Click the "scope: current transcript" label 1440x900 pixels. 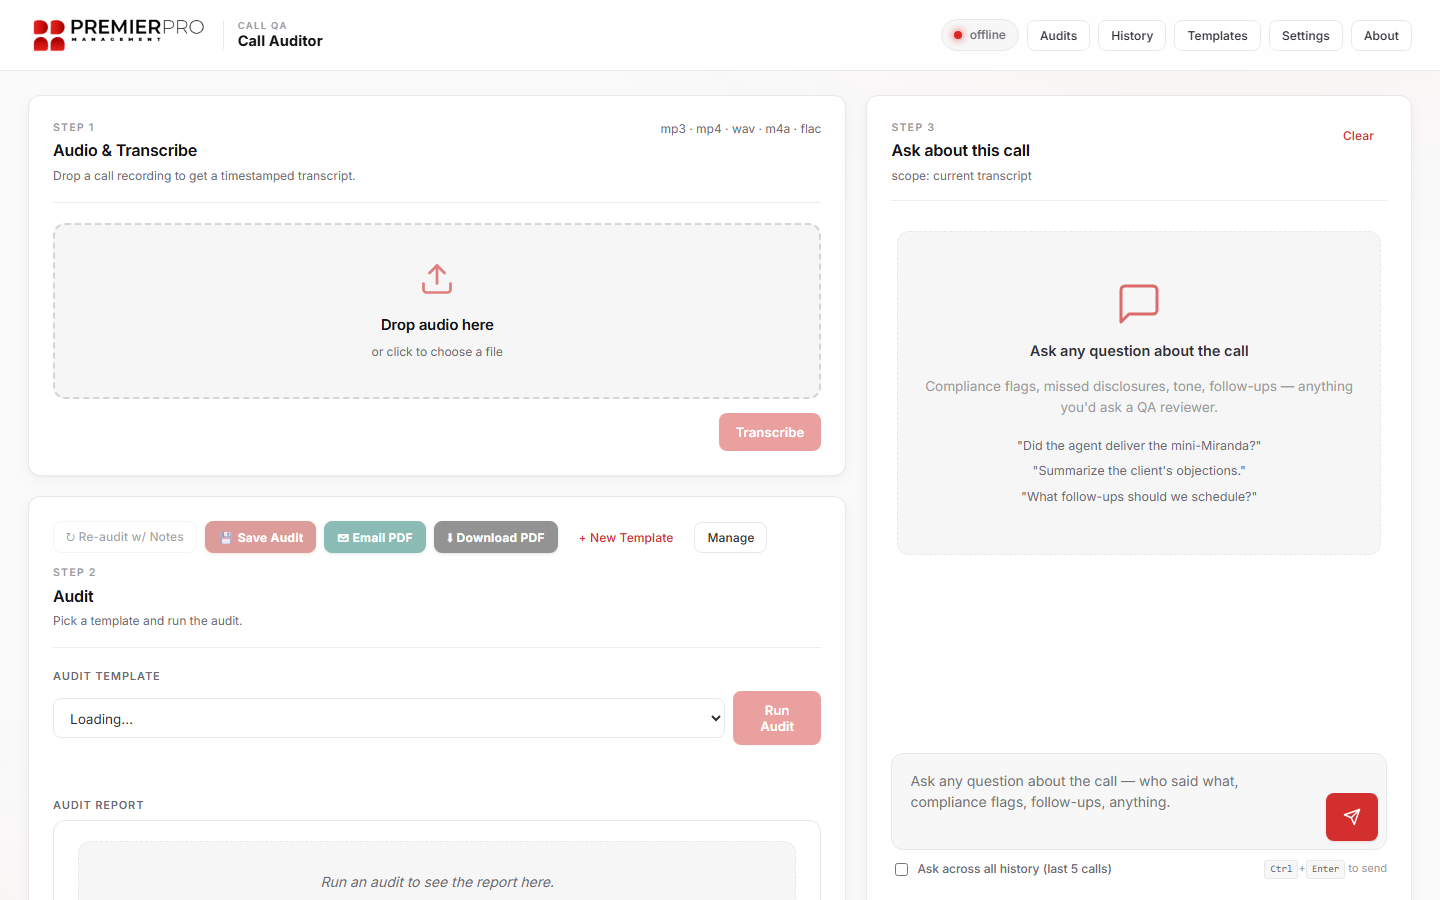coord(962,176)
